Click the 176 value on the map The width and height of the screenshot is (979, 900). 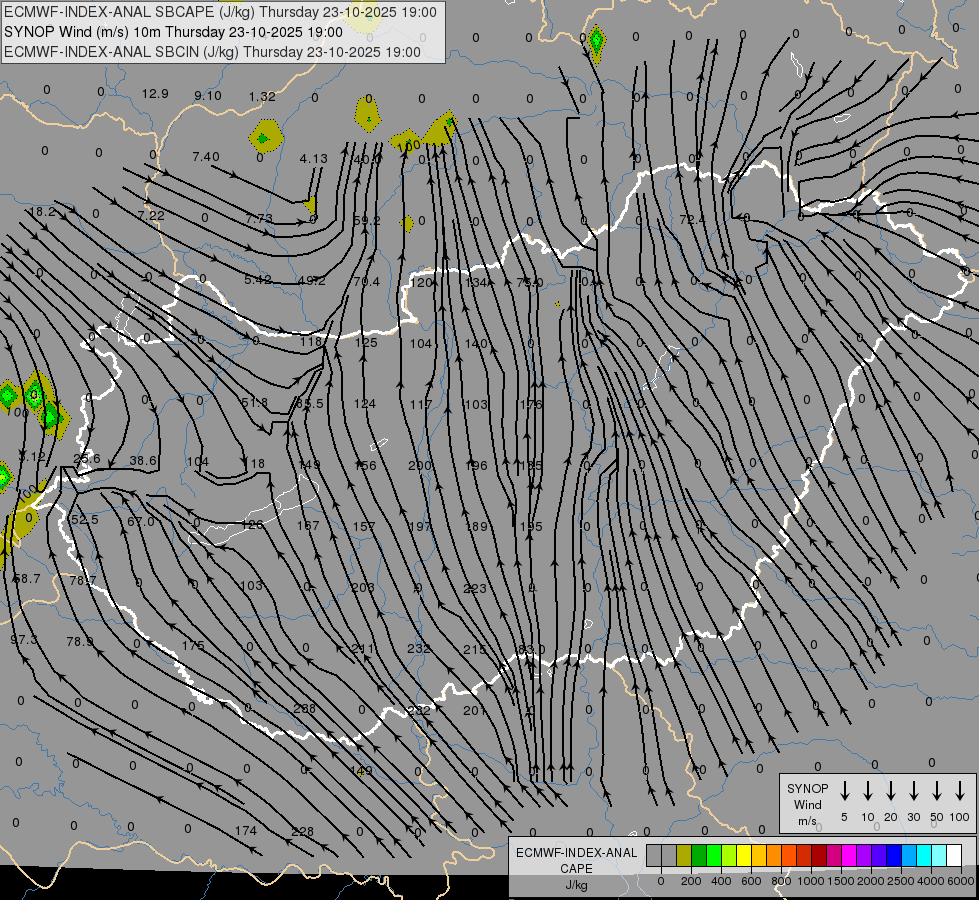point(531,404)
